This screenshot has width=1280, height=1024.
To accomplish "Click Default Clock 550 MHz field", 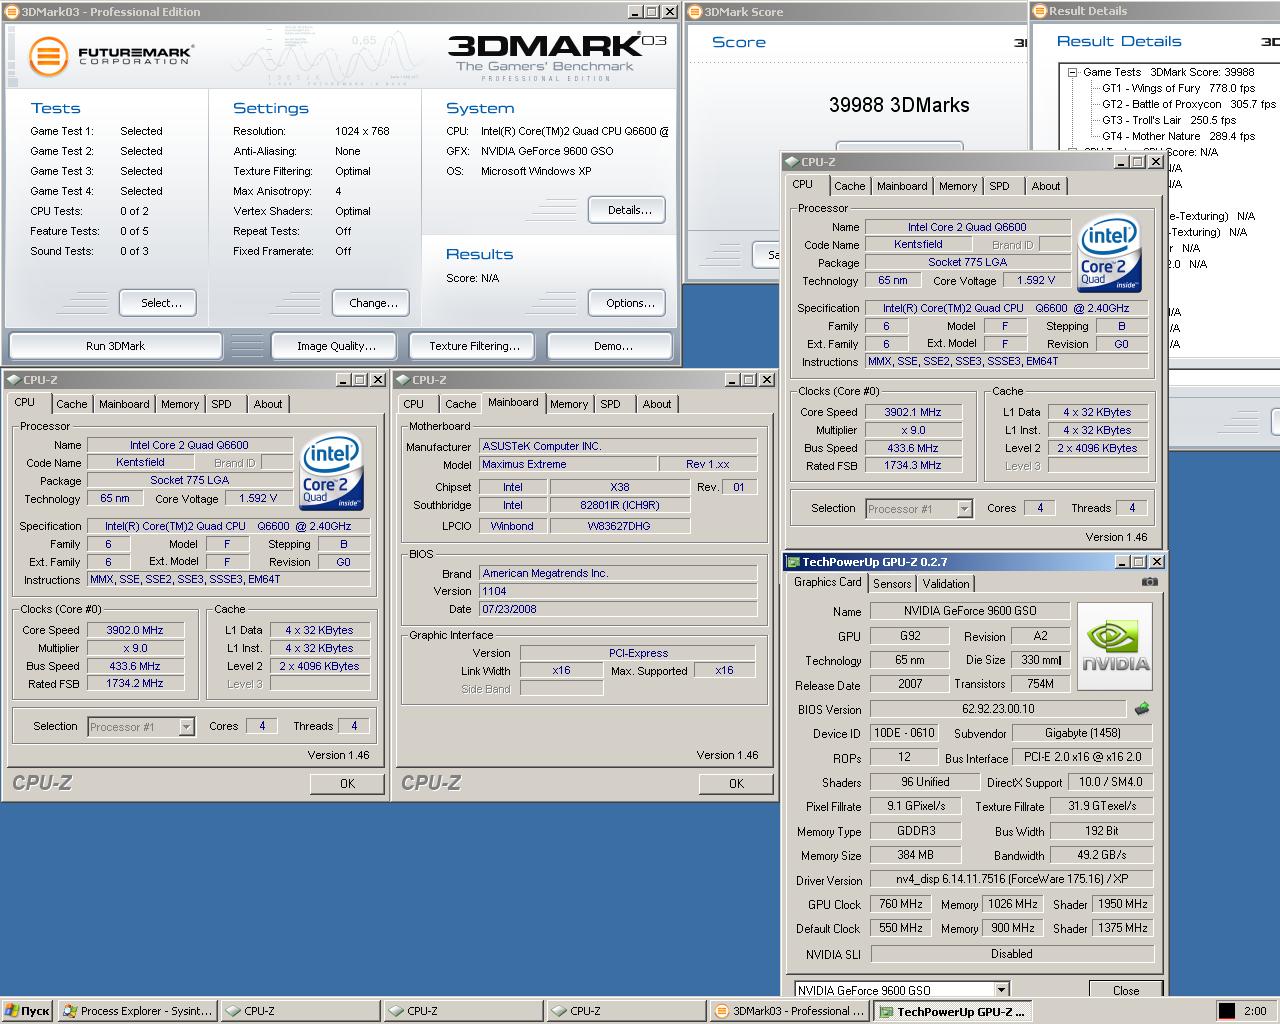I will (x=900, y=928).
